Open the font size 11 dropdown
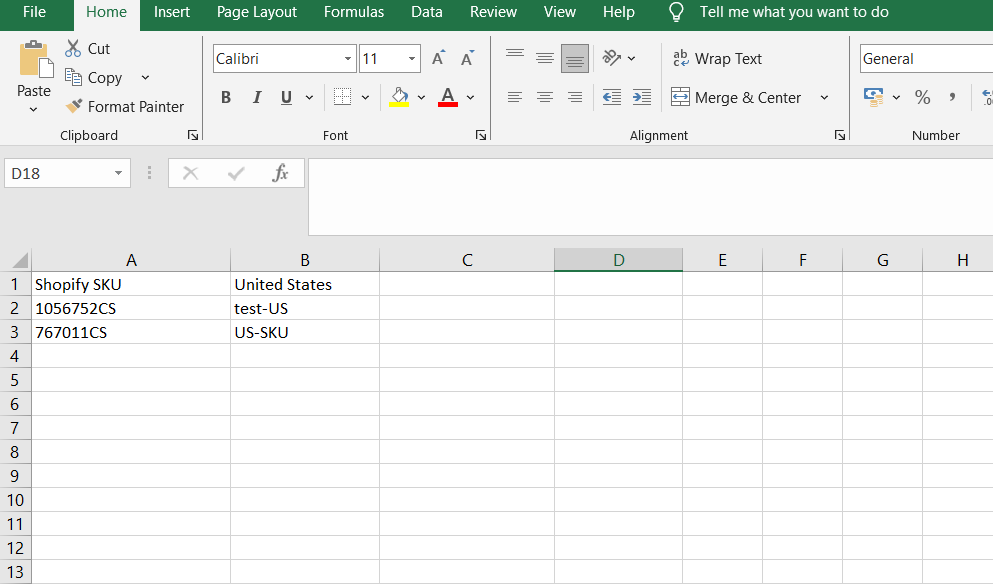Viewport: 993px width, 584px height. [412, 59]
